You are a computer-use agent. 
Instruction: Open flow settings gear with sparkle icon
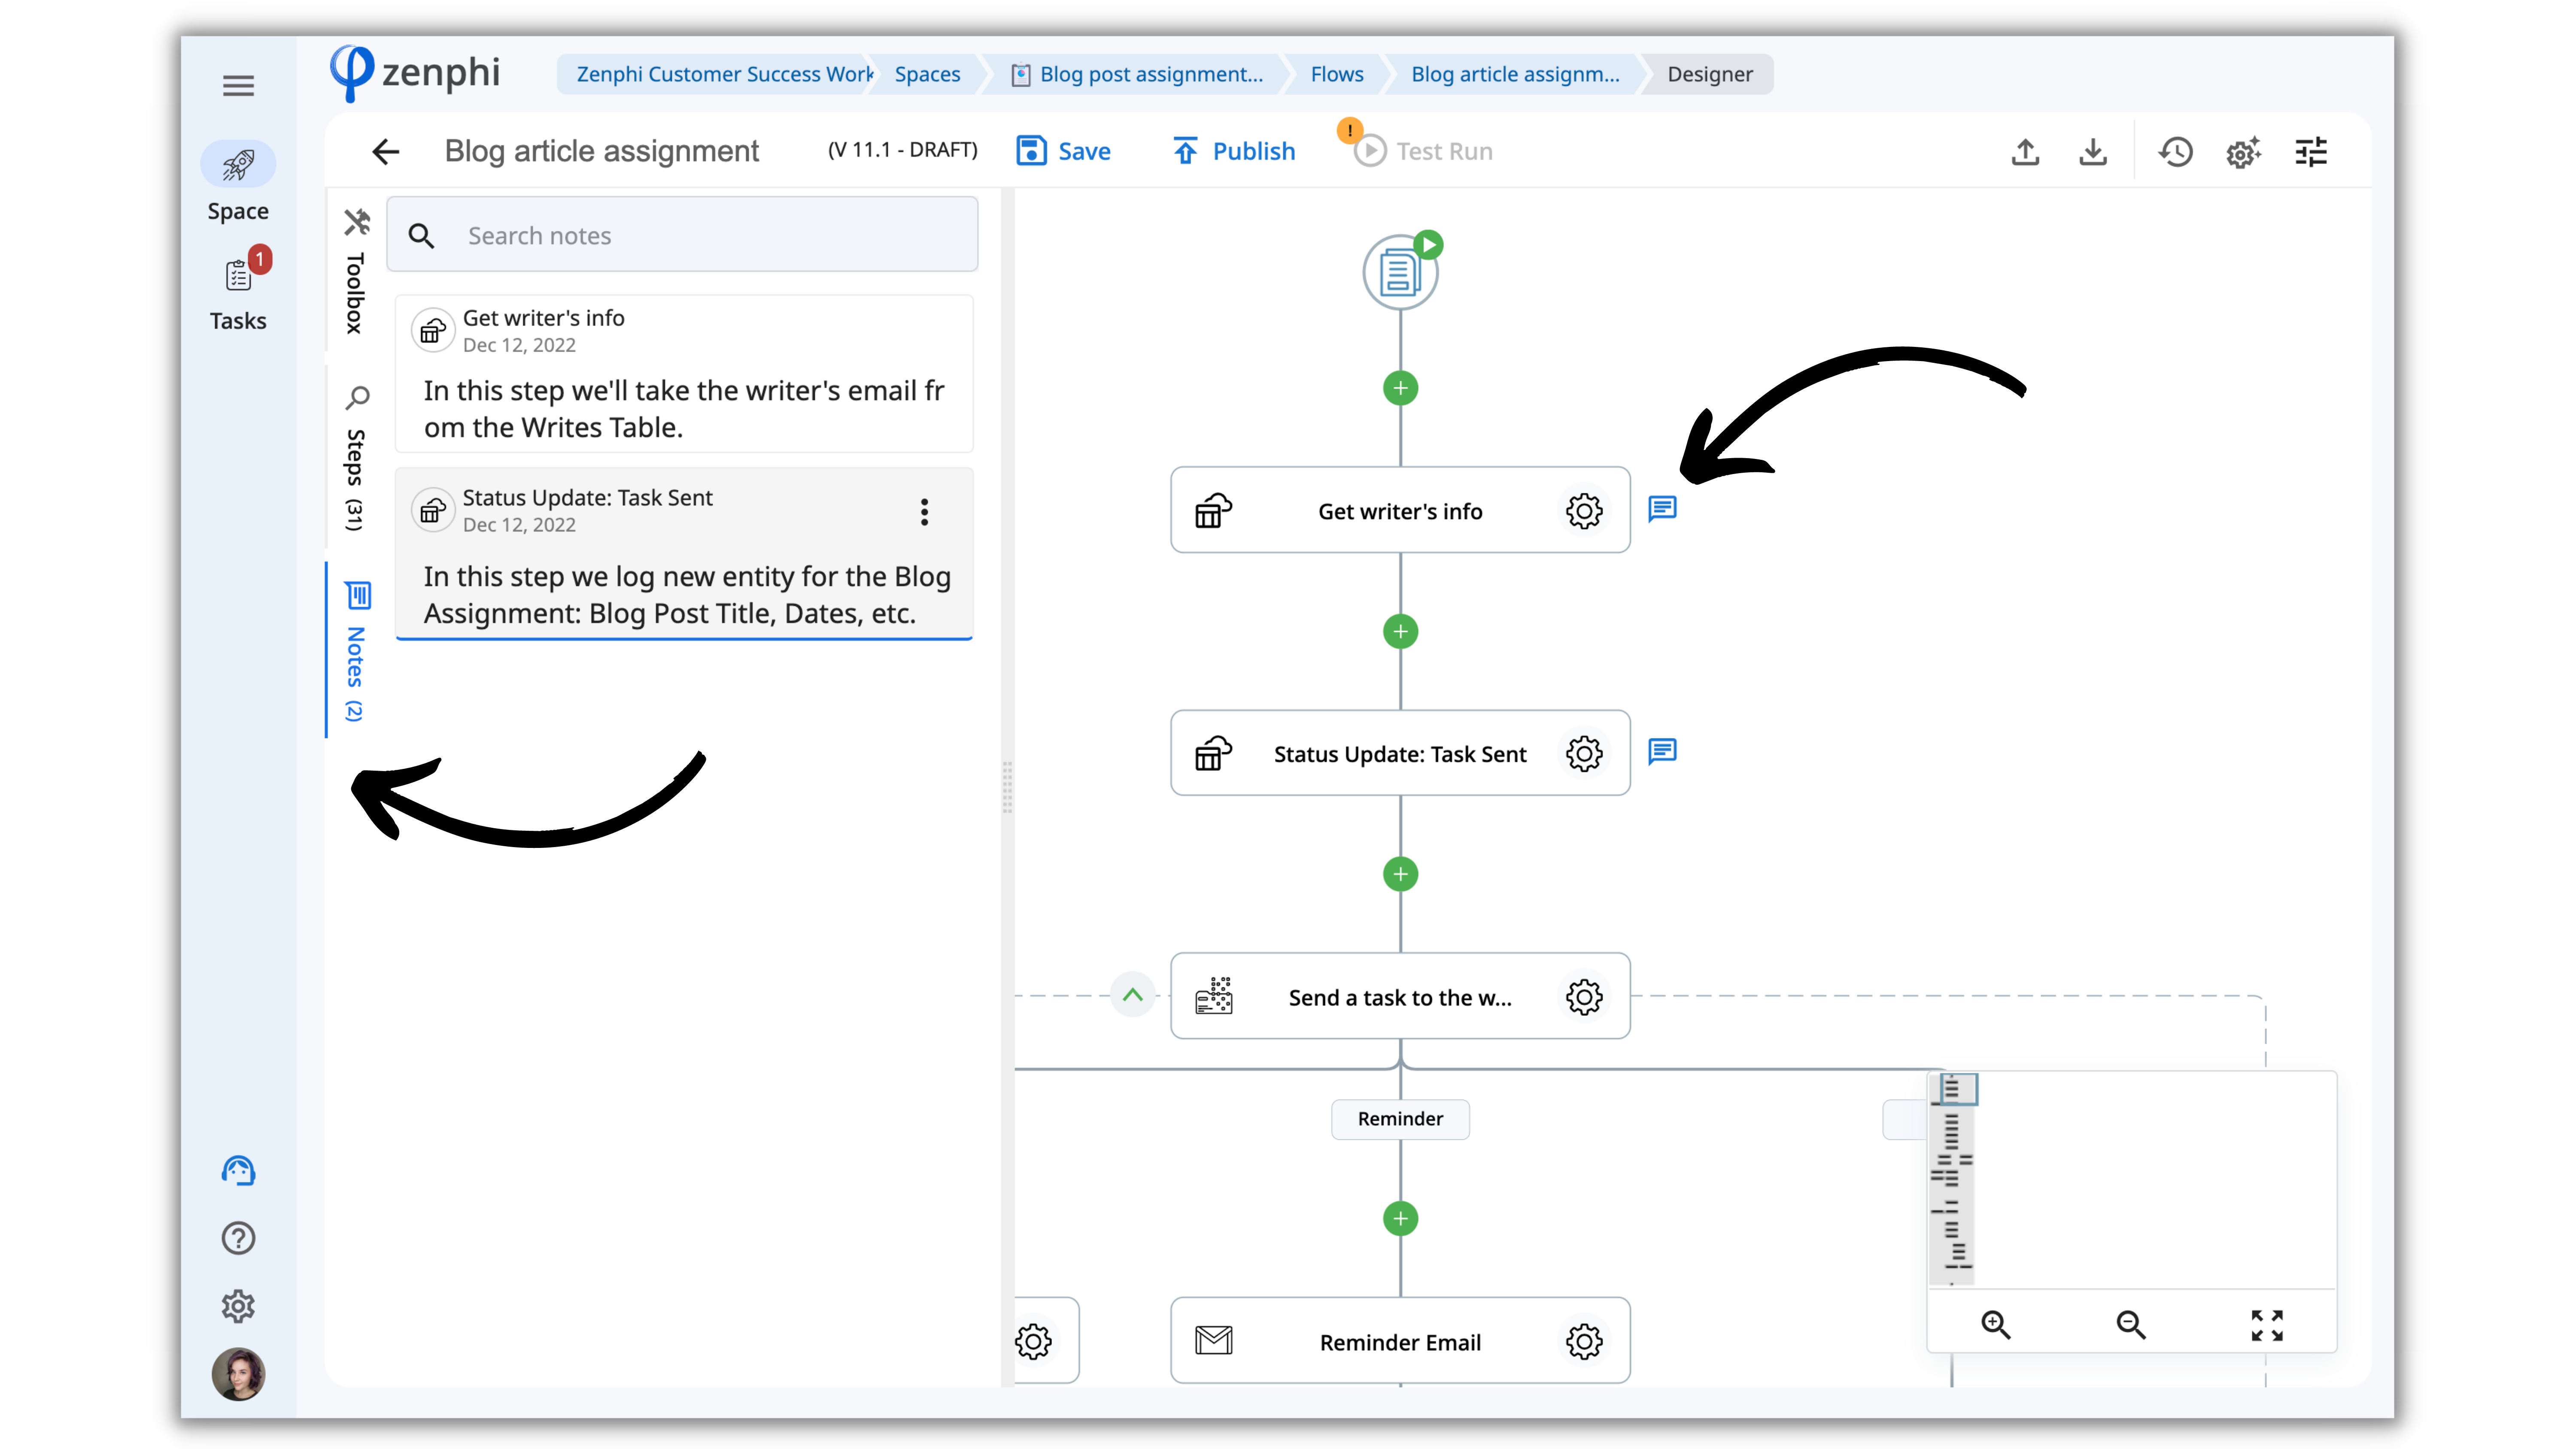pos(2243,152)
